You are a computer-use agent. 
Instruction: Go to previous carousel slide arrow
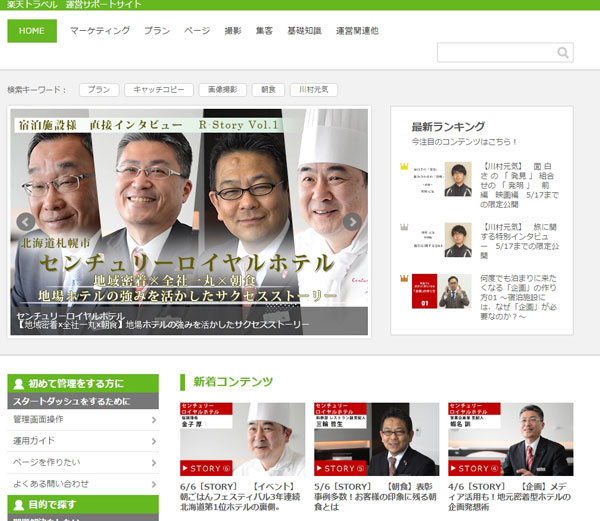click(26, 222)
